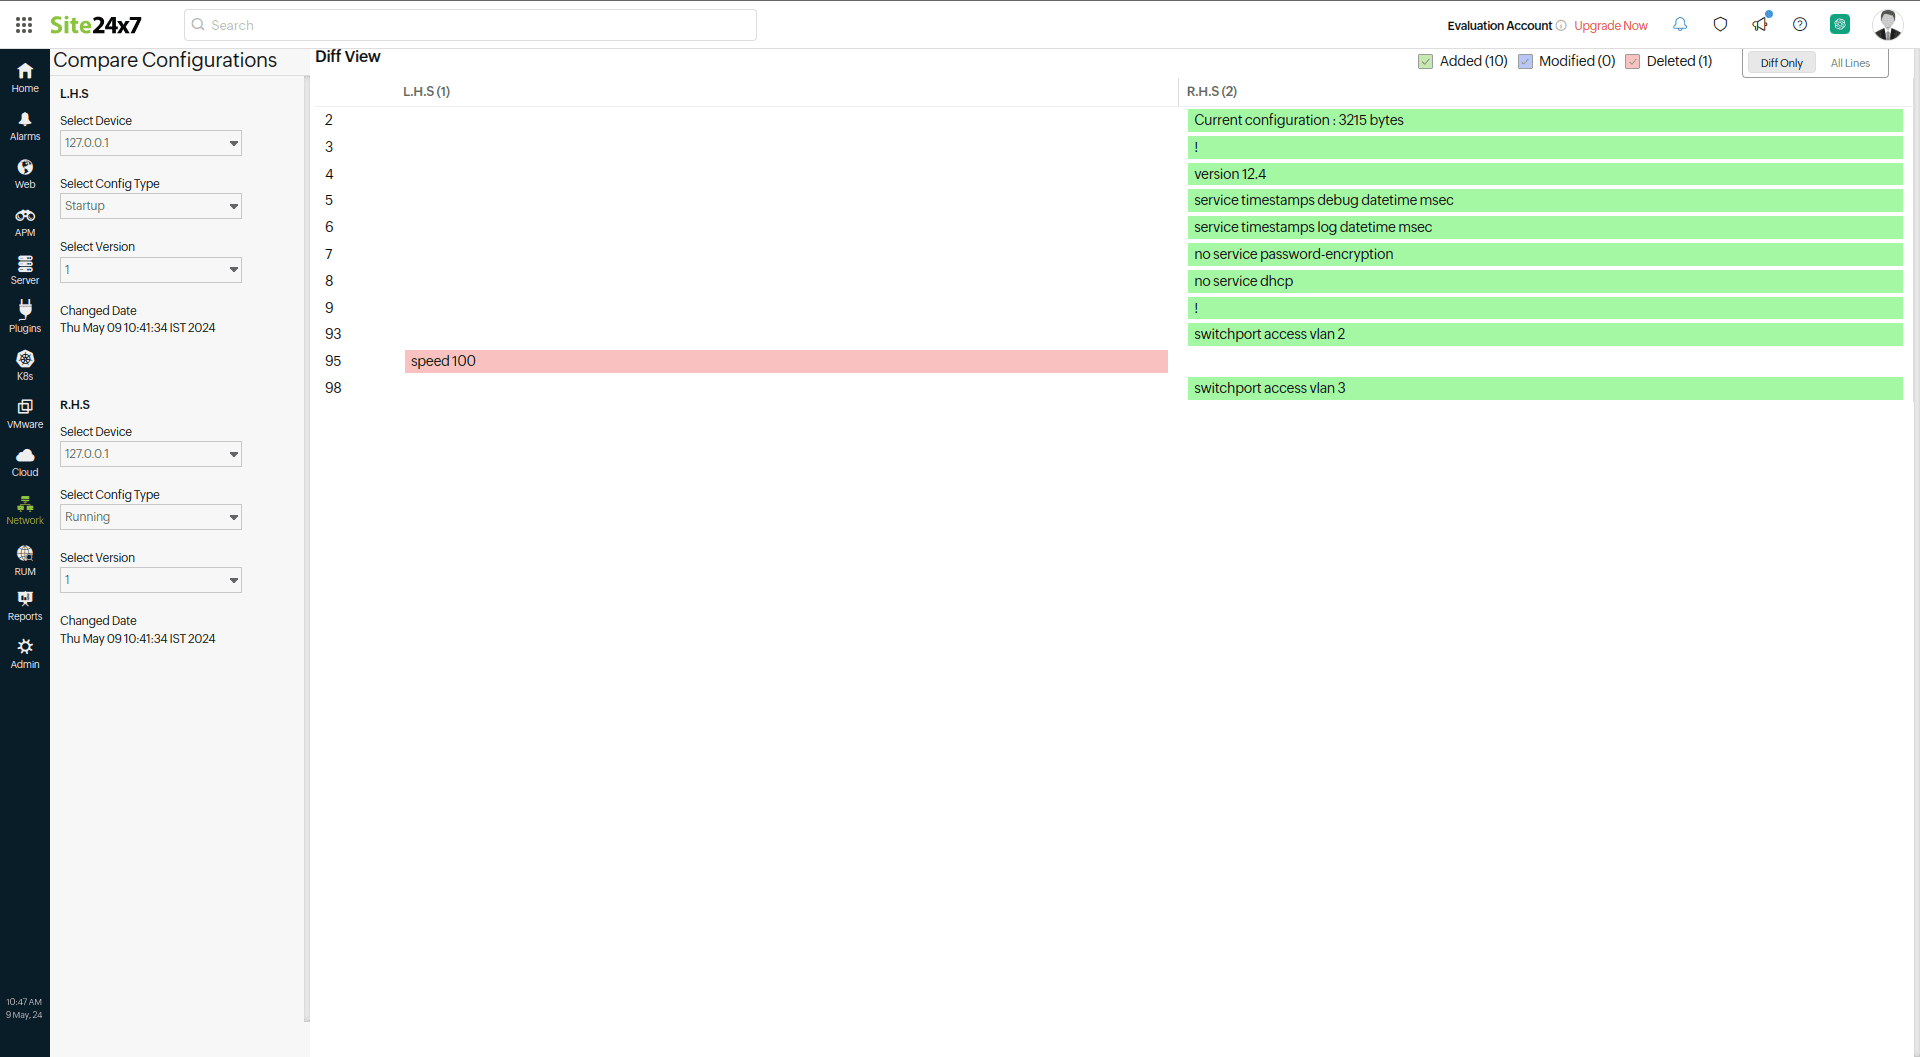The height and width of the screenshot is (1057, 1920).
Task: Open the K8s monitoring icon
Action: 25,365
